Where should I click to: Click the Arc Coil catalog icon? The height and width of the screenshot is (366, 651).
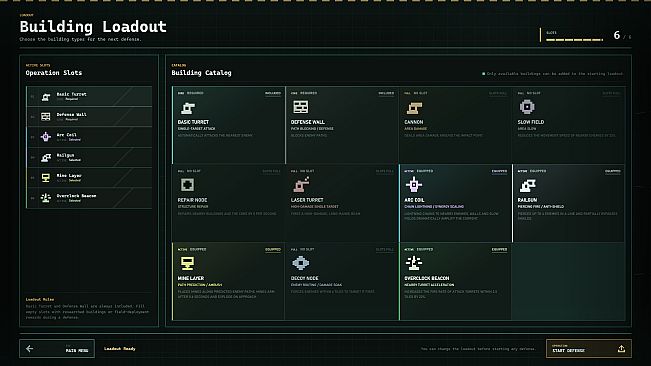[414, 185]
